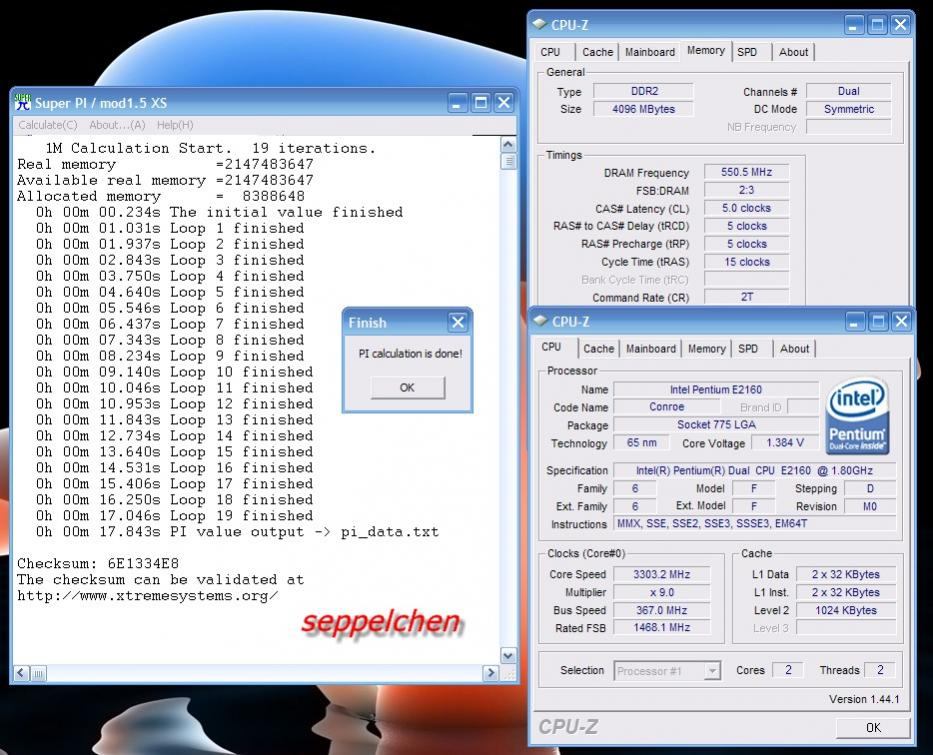This screenshot has height=755, width=933.
Task: Select CPU tab in lower CPU-Z window
Action: (552, 347)
